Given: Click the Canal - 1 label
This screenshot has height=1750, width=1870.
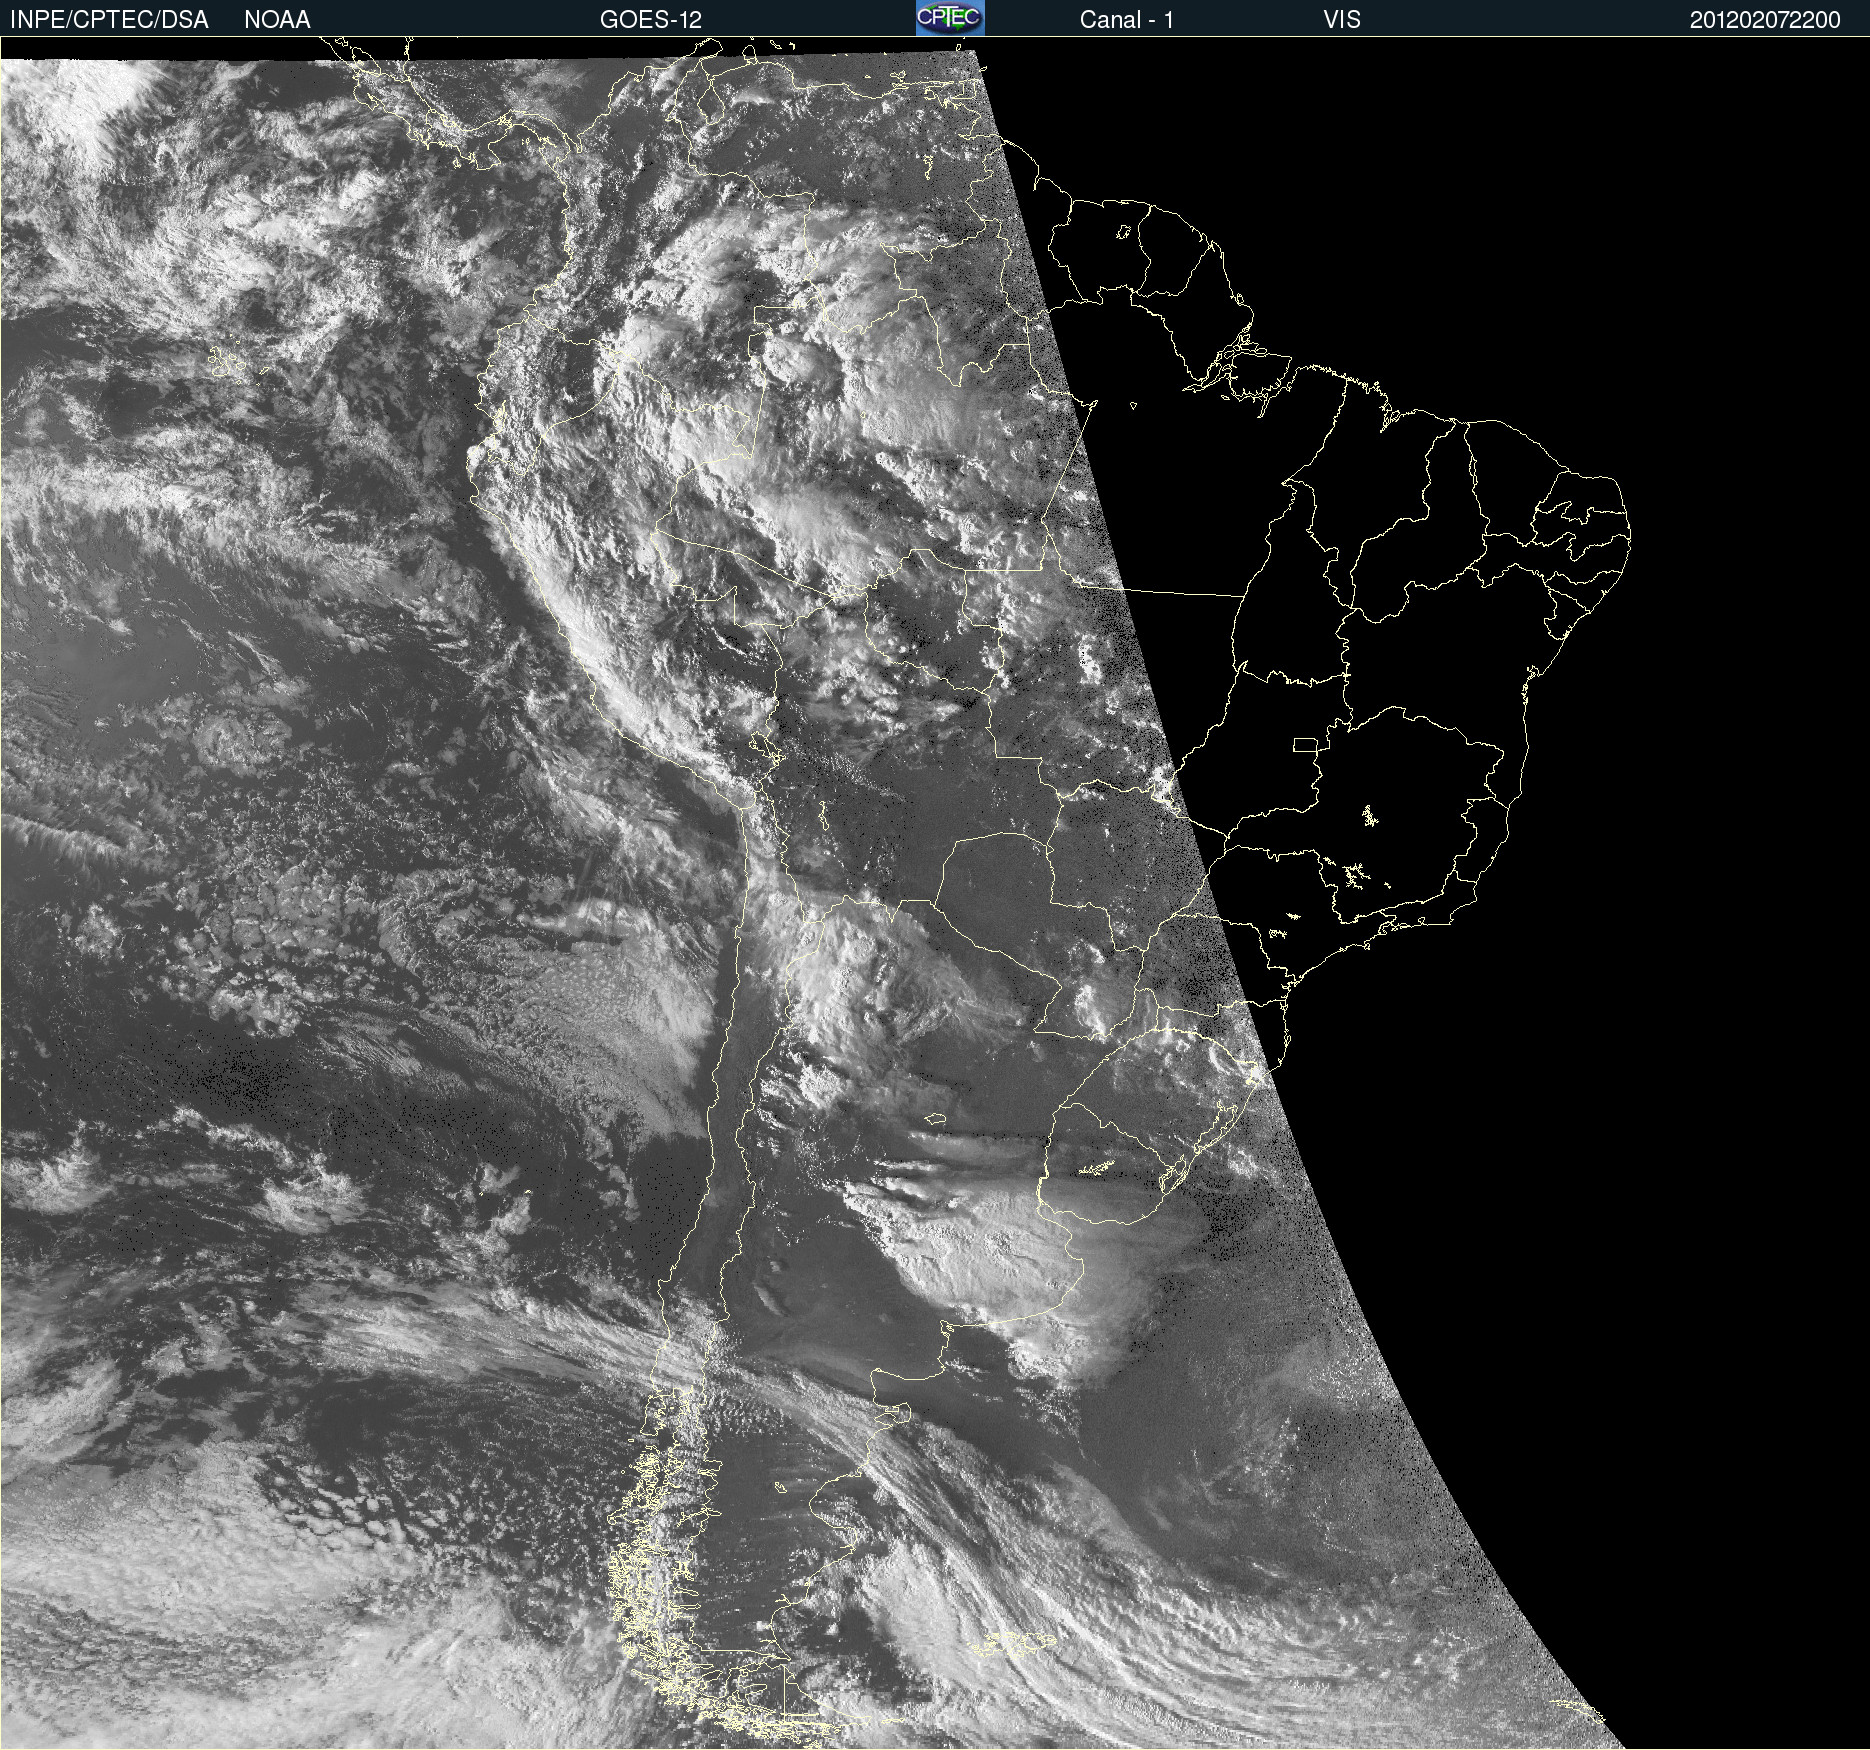Looking at the screenshot, I should pos(1126,20).
